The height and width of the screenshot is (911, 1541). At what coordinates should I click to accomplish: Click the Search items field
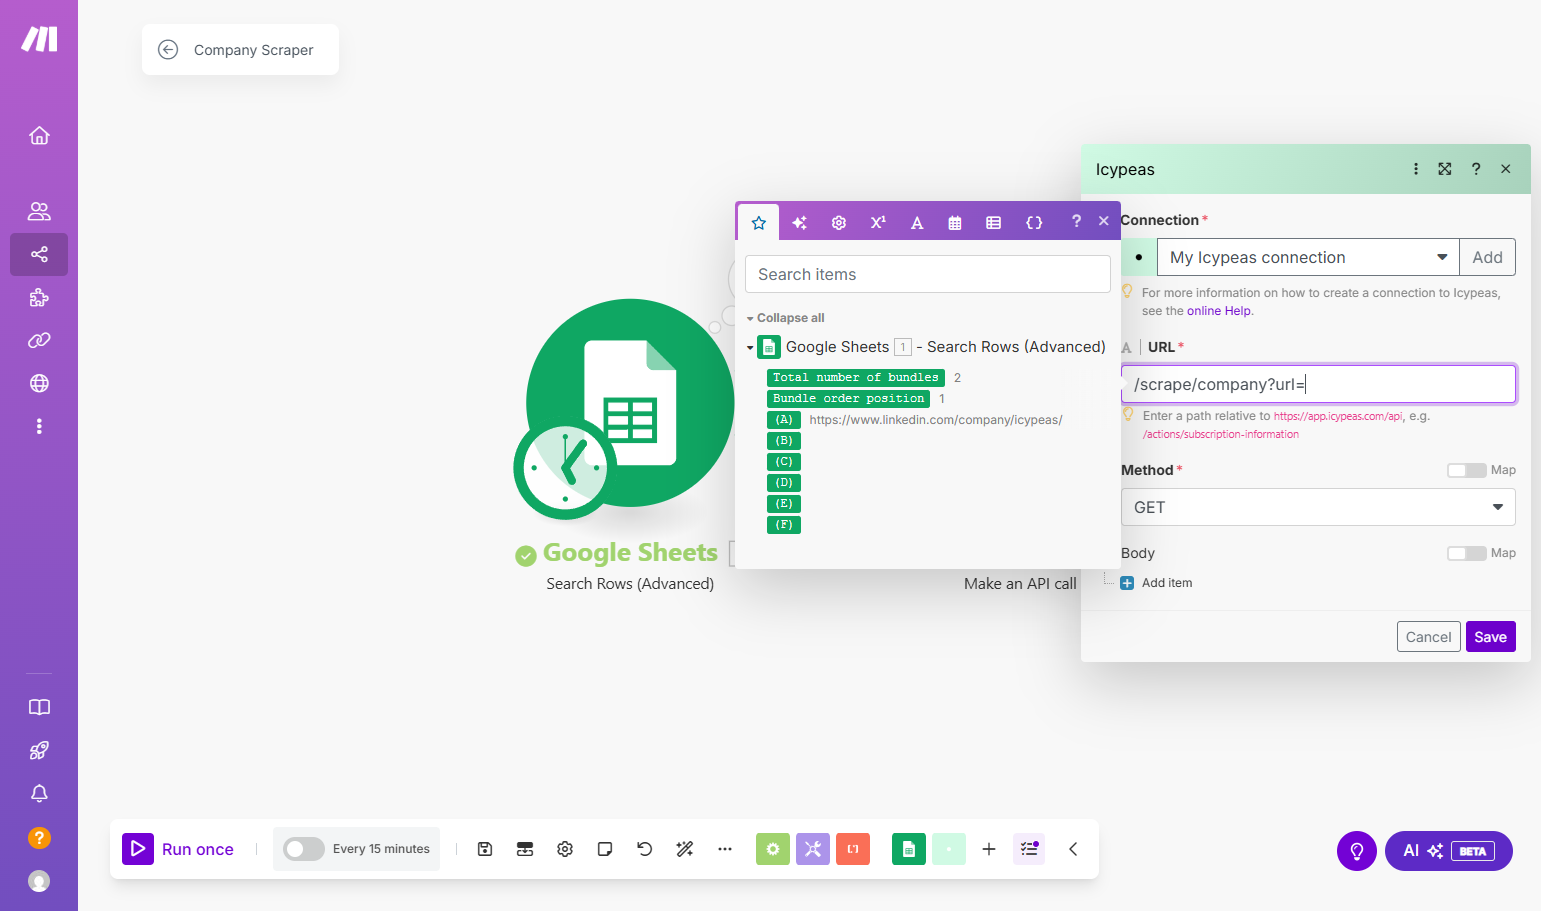[928, 274]
